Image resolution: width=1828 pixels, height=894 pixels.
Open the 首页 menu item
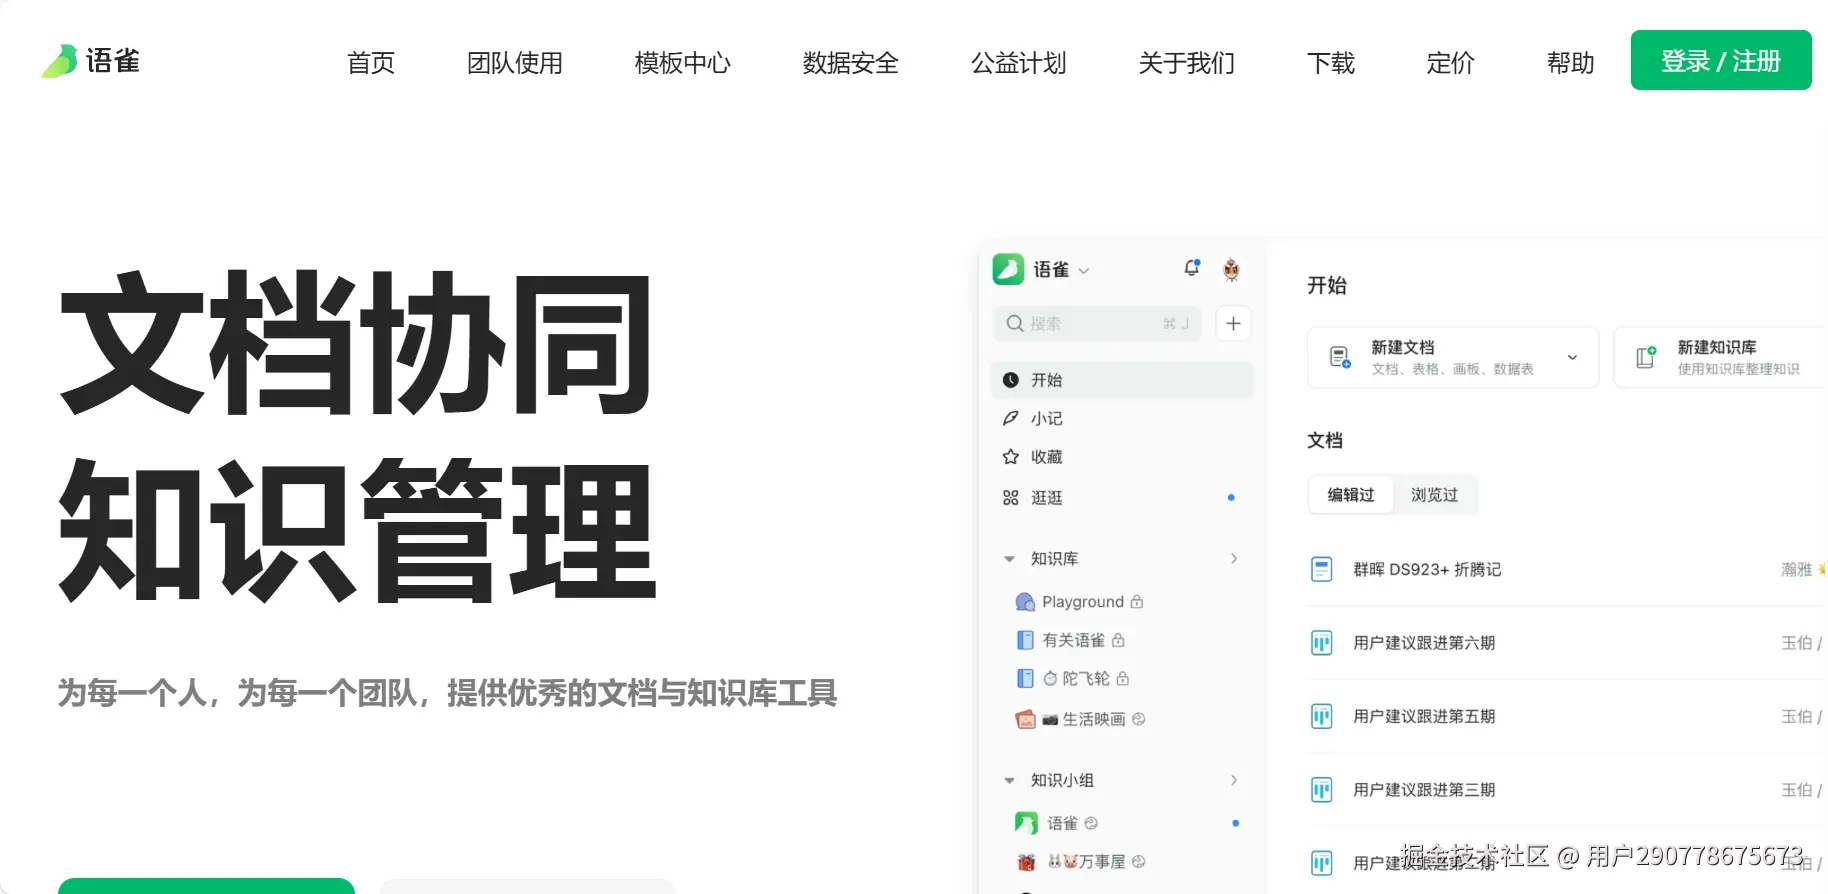[x=371, y=63]
